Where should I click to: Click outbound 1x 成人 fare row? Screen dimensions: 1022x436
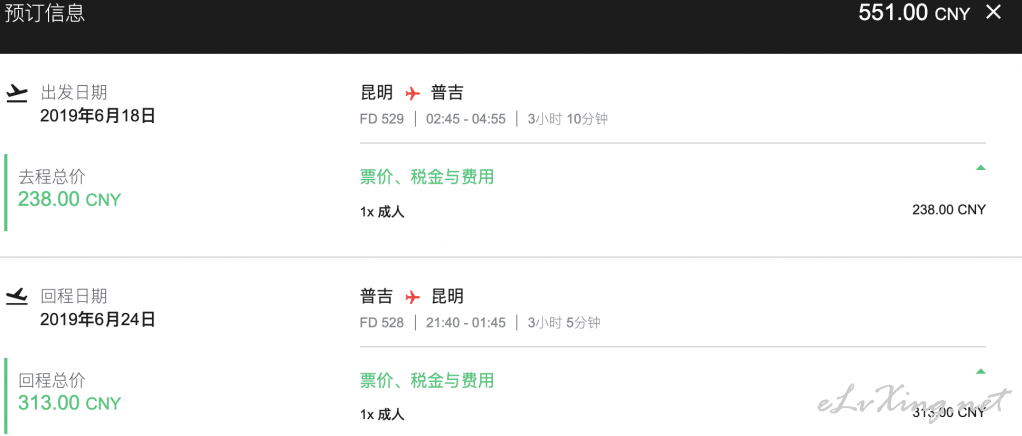[673, 211]
